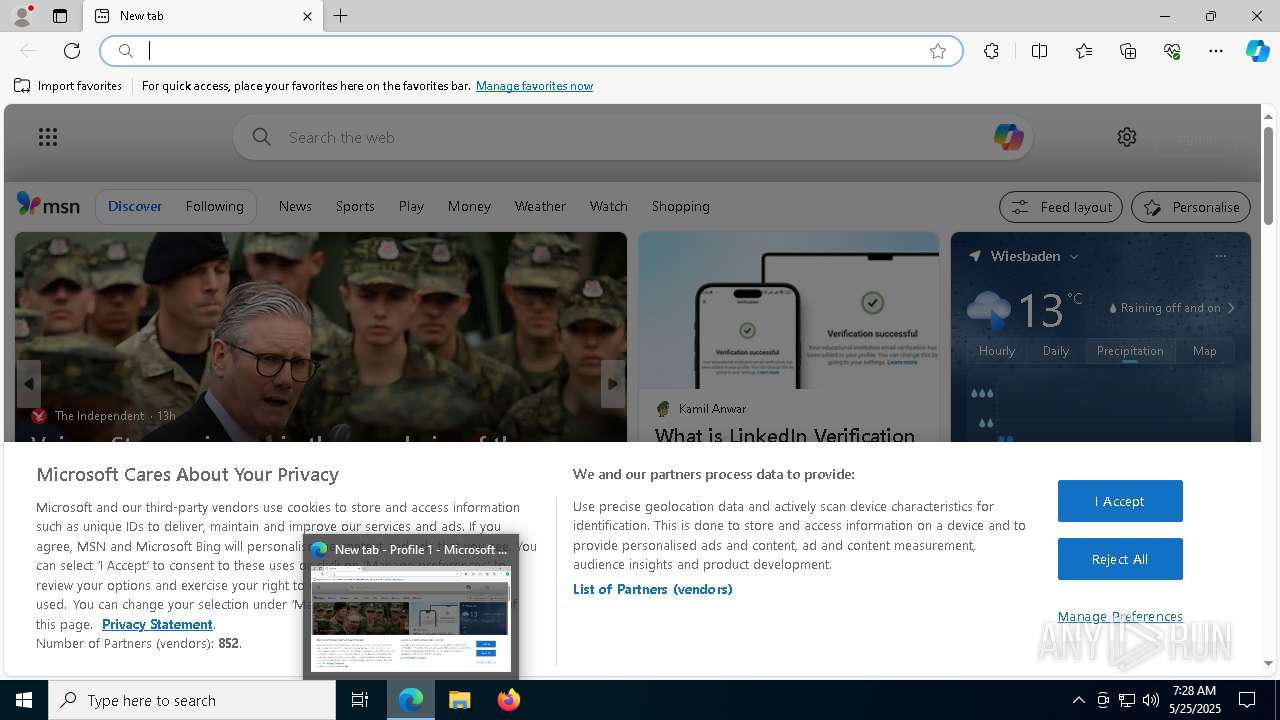Refresh the page
This screenshot has width=1280, height=720.
pos(72,51)
